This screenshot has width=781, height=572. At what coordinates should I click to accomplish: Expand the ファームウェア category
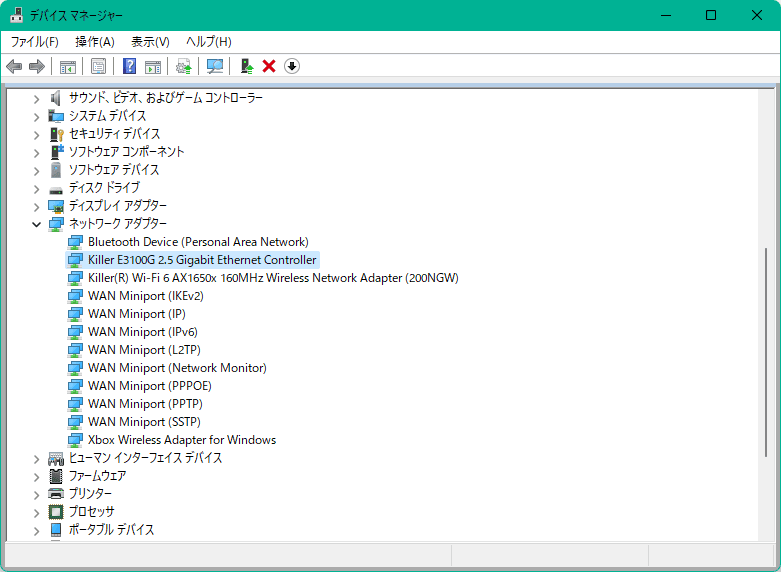pyautogui.click(x=37, y=476)
